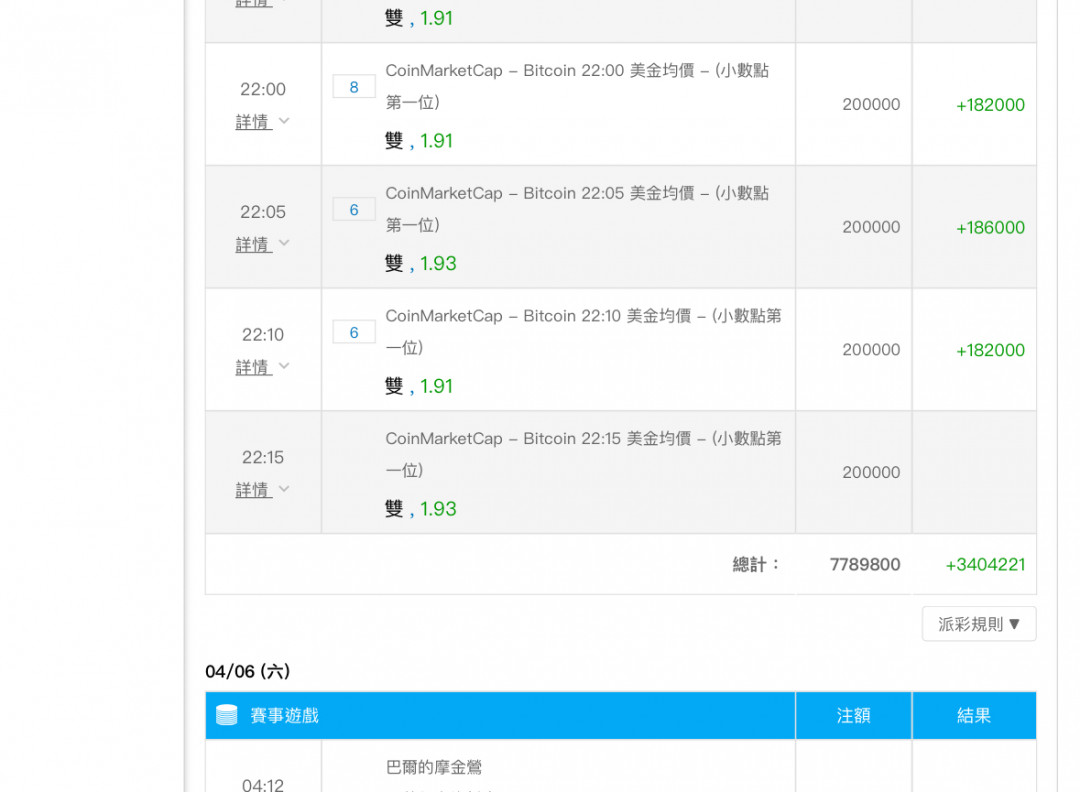Open 詳情 link for 22:05 bet
The height and width of the screenshot is (792, 1080).
[253, 244]
